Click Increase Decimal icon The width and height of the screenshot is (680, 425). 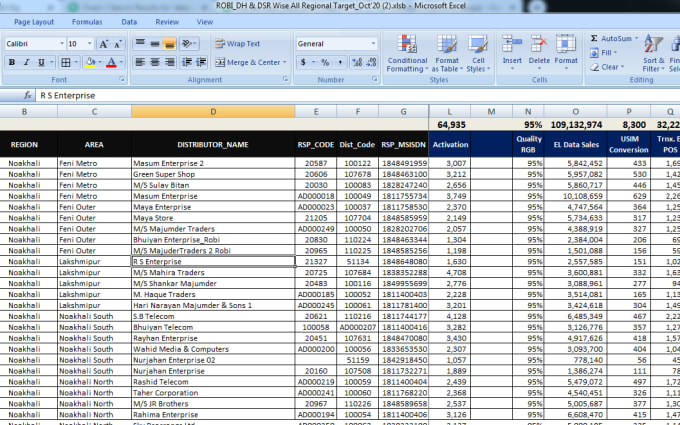(357, 62)
